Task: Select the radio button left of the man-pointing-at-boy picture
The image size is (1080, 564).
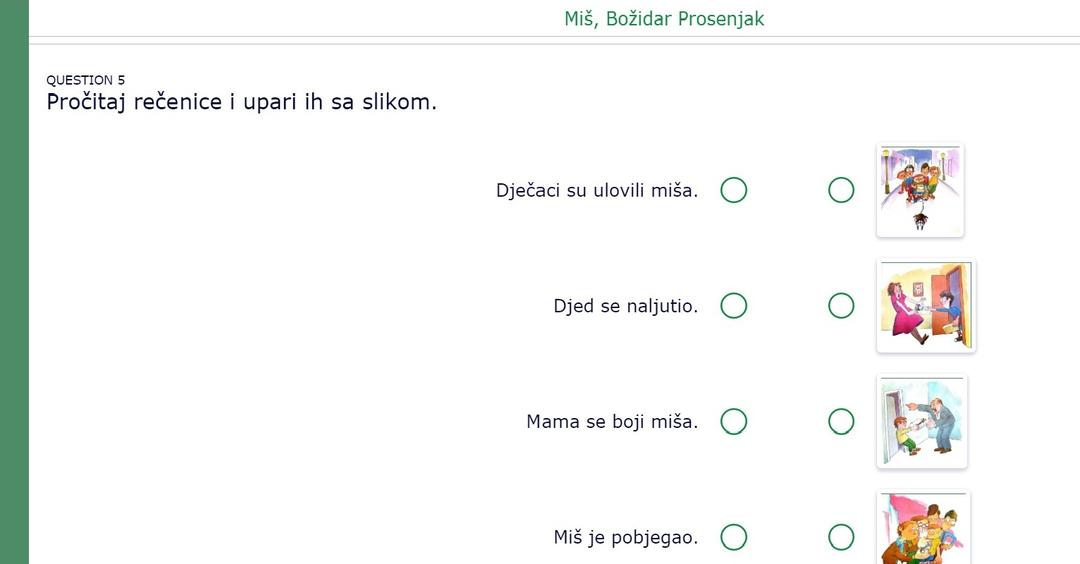Action: point(841,422)
